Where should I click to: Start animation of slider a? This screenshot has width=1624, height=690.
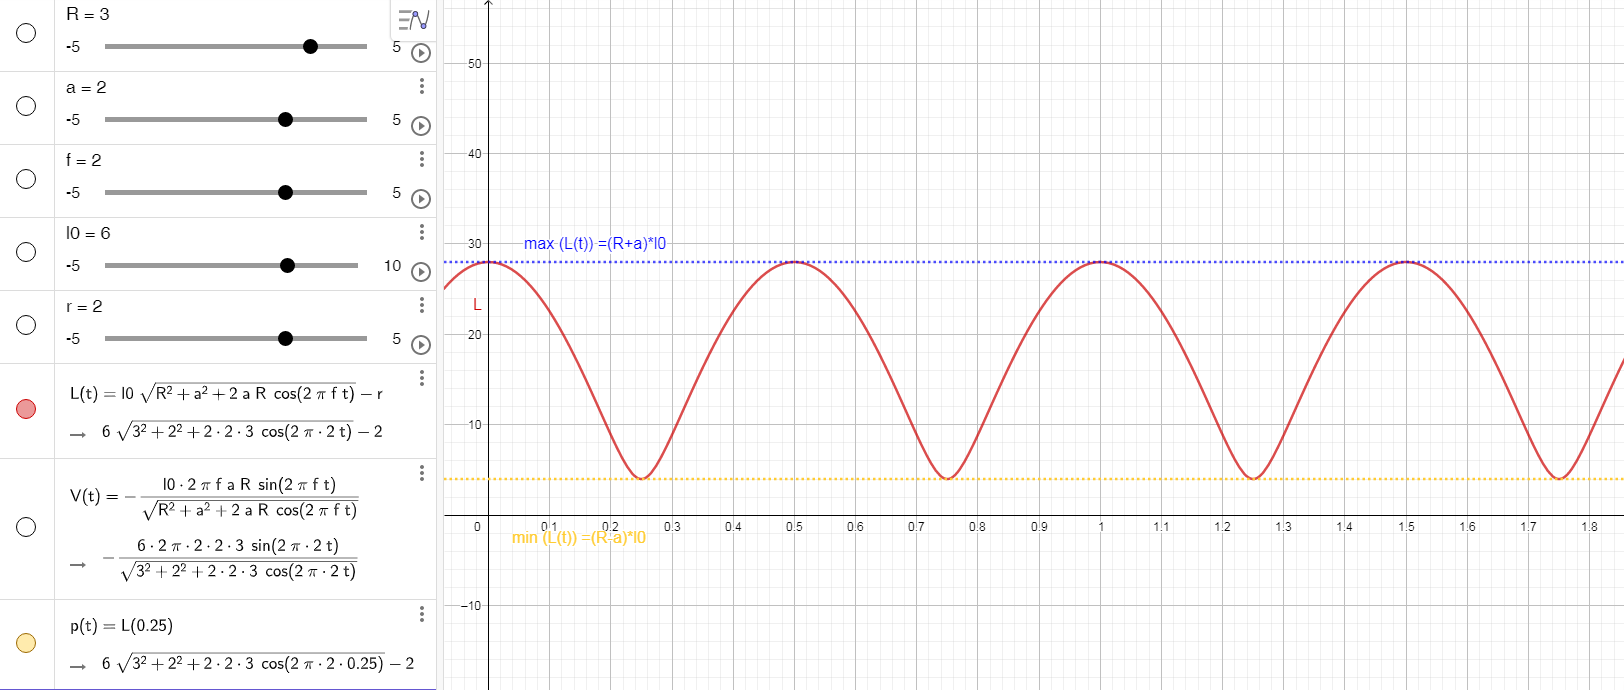pyautogui.click(x=421, y=126)
